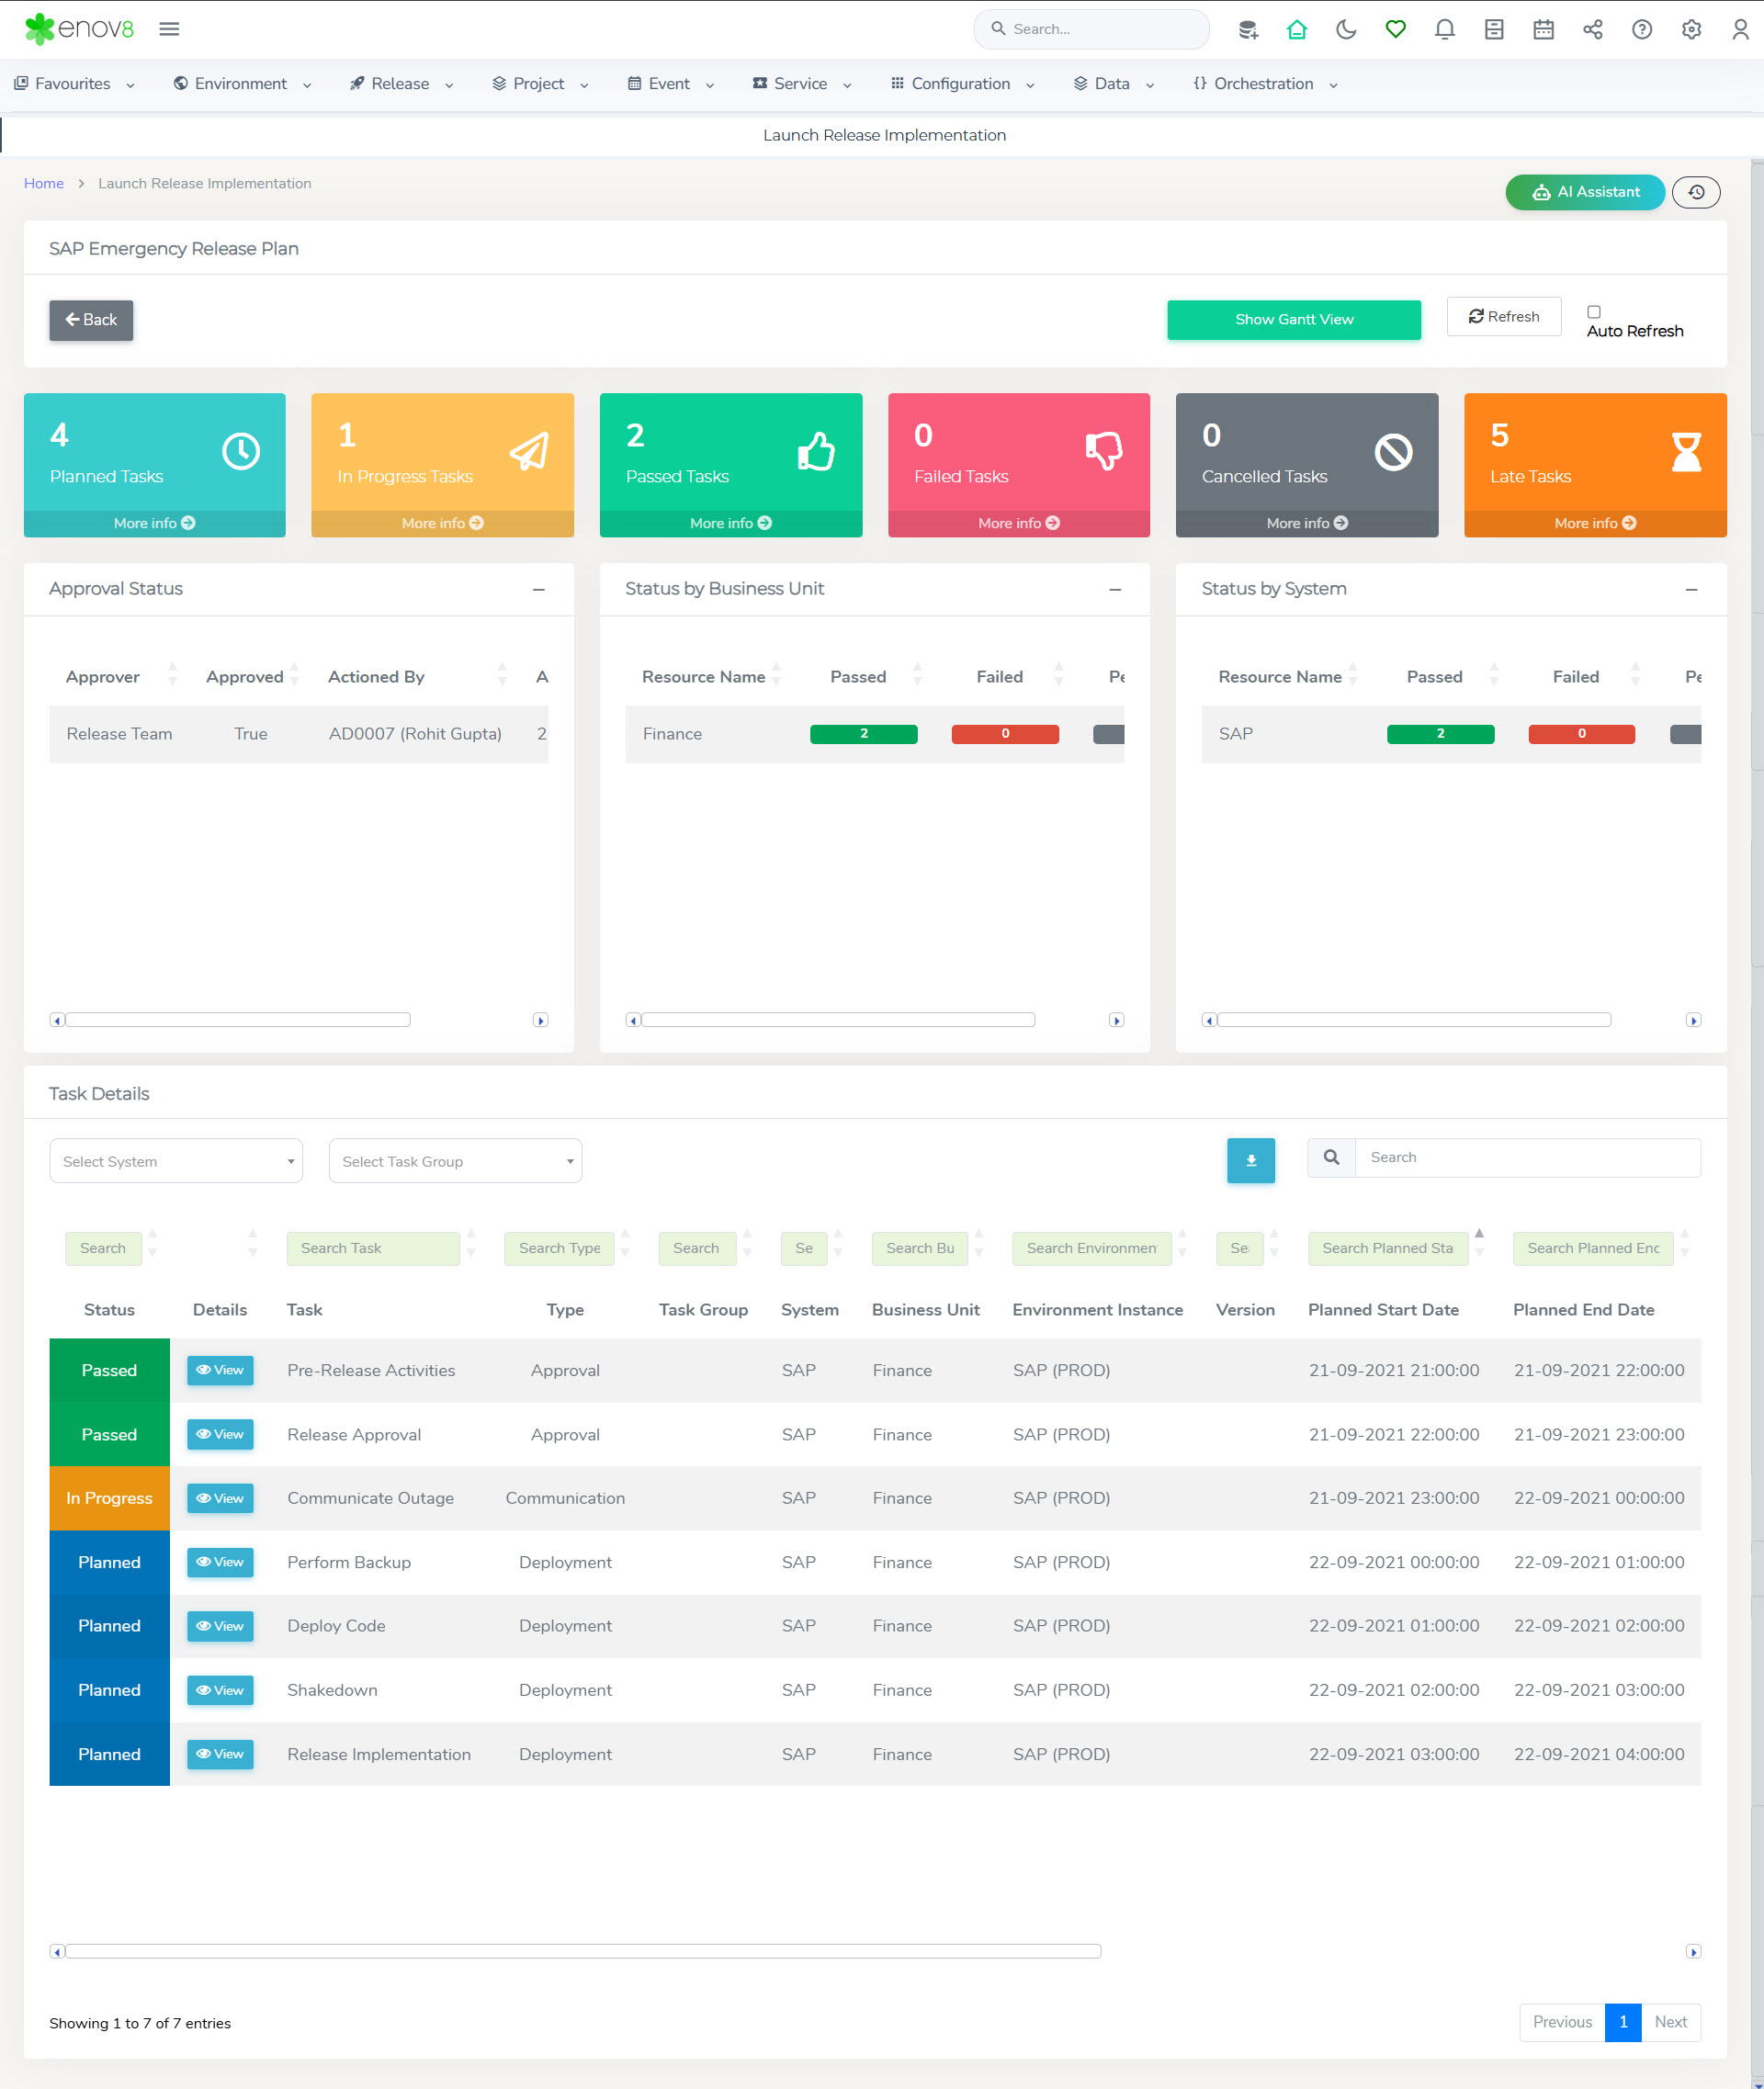
Task: Click the calendar icon in header
Action: (x=1543, y=30)
